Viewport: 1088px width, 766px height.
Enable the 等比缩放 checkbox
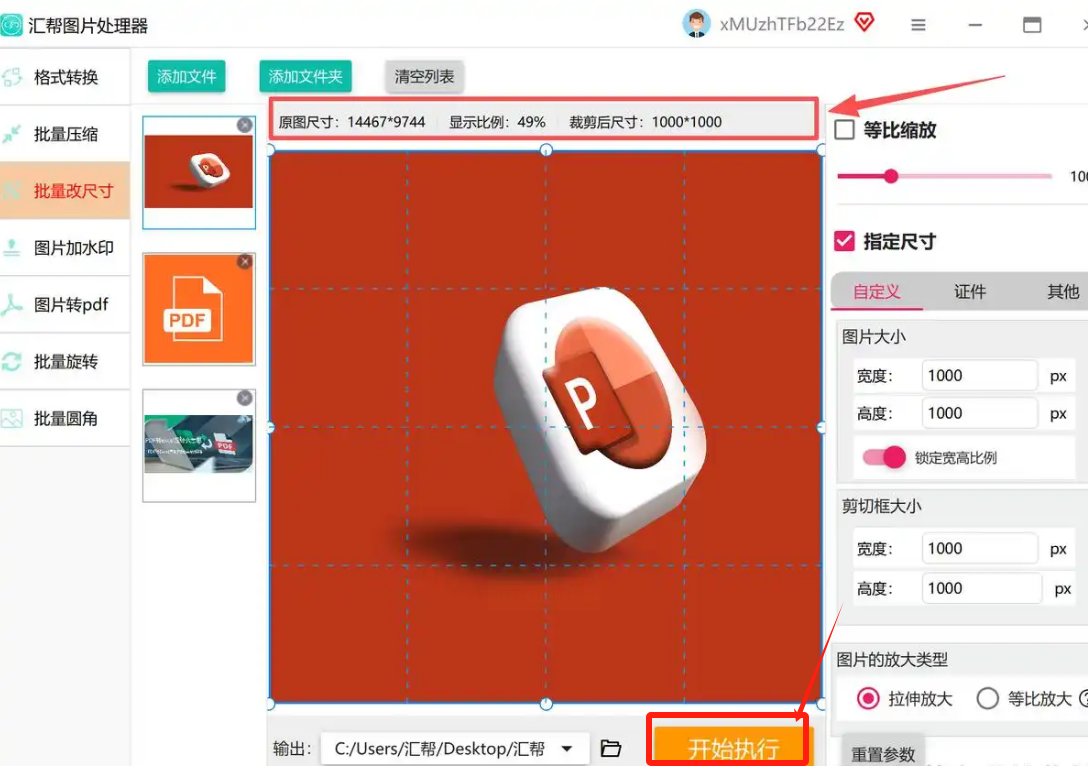(x=844, y=130)
